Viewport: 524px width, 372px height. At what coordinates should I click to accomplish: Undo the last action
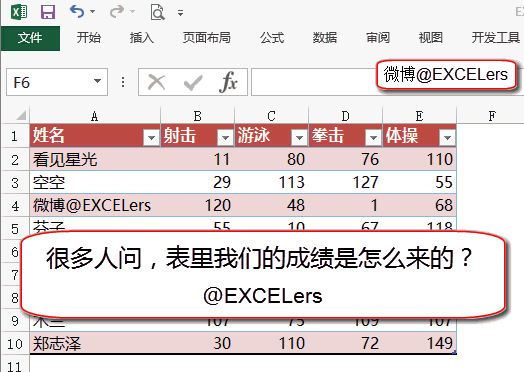77,12
